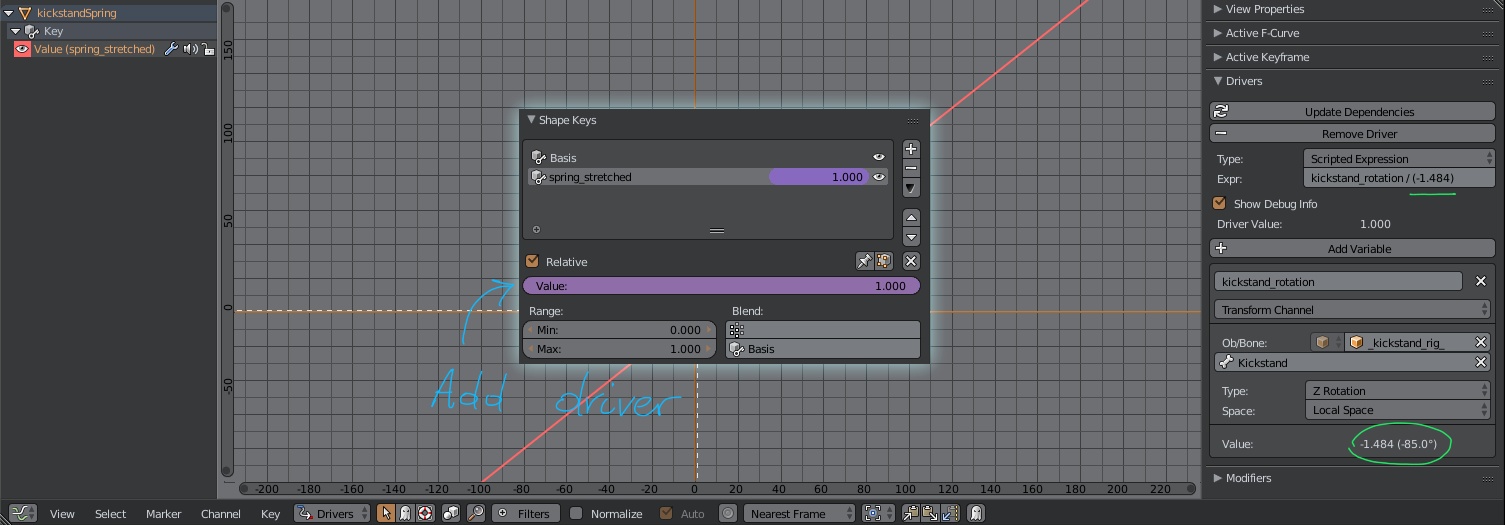Click the paste flipped keyframes icon
The image size is (1505, 525).
point(949,513)
